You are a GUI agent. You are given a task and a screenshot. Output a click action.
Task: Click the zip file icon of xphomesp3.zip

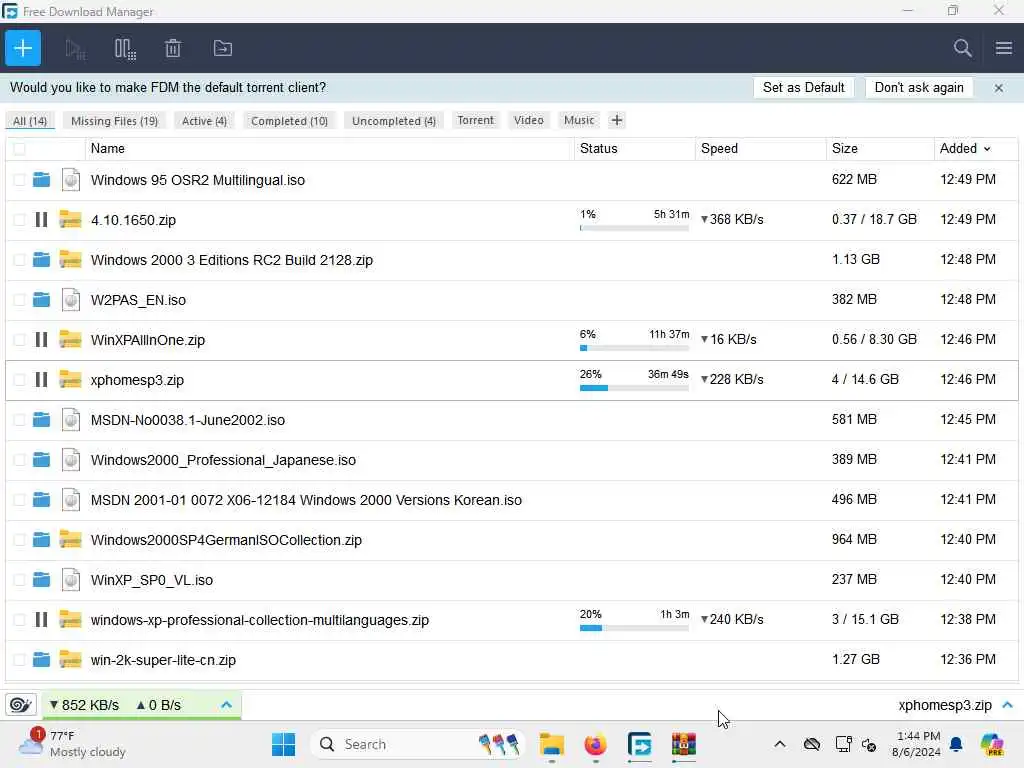[x=71, y=379]
